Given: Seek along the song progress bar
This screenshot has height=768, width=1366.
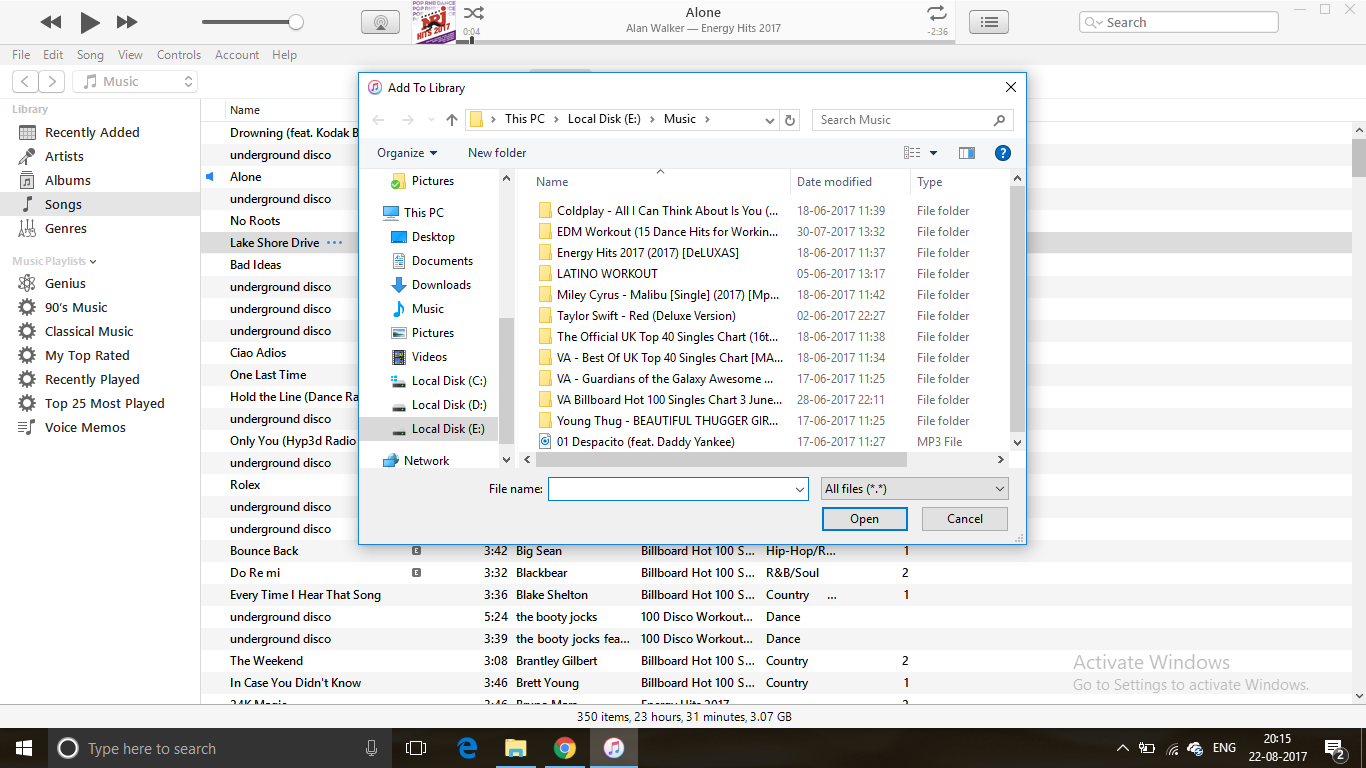Looking at the screenshot, I should [705, 42].
